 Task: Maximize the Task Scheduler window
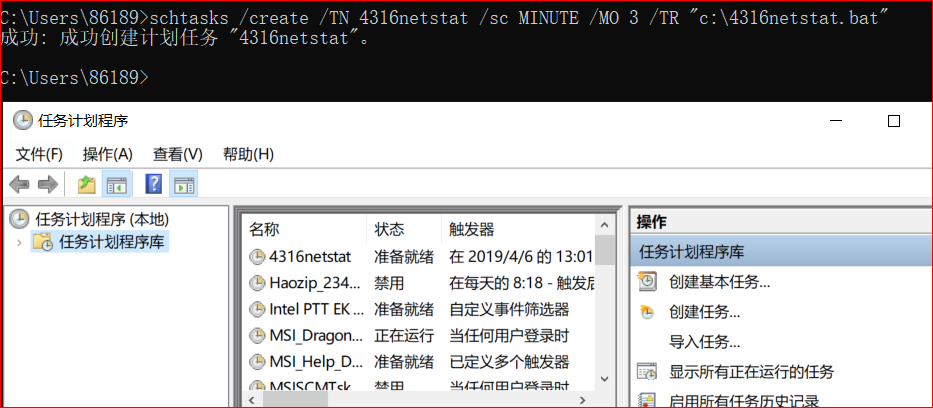[894, 121]
